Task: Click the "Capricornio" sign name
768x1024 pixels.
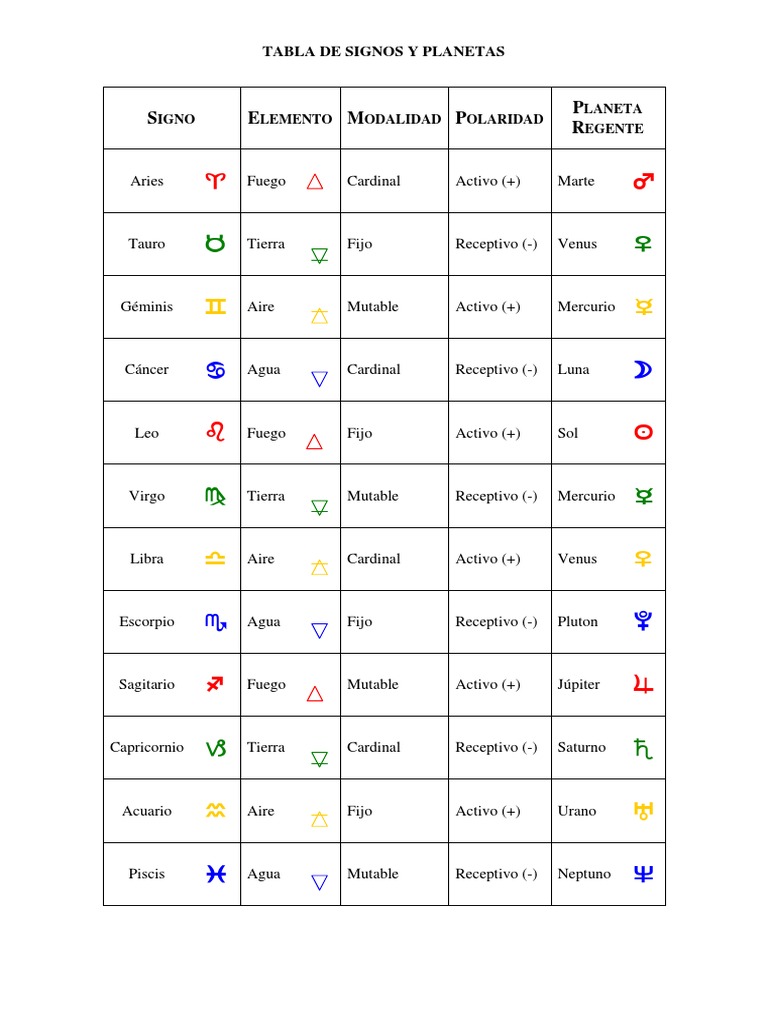Action: click(x=147, y=747)
